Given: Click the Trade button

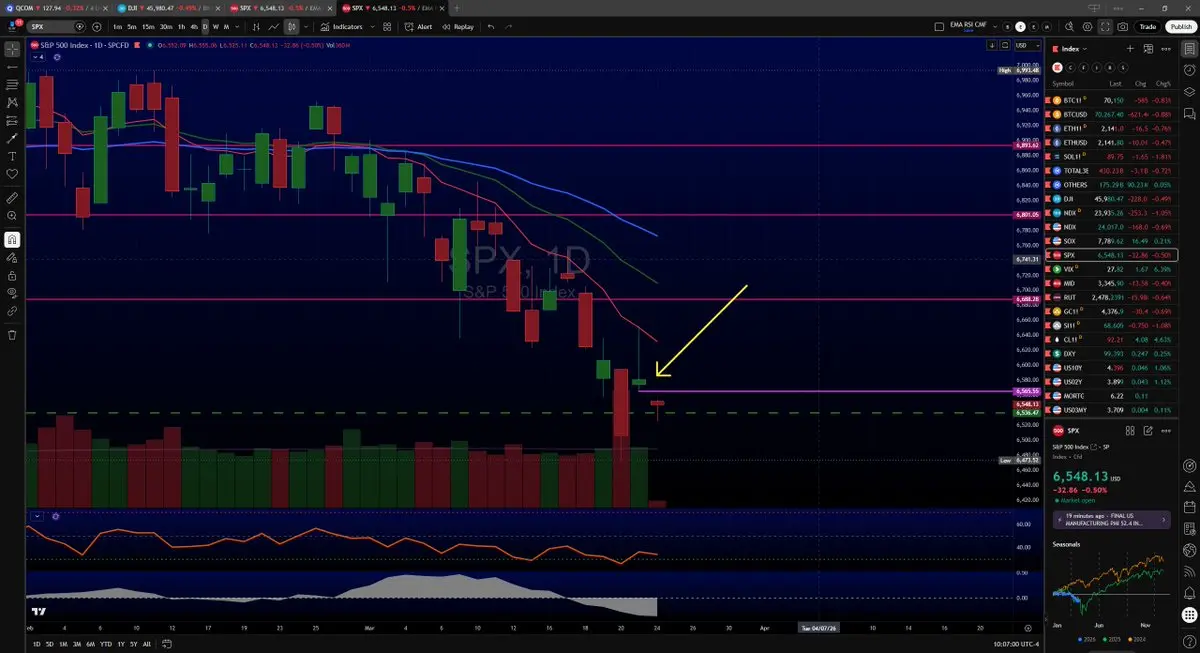Looking at the screenshot, I should click(x=1148, y=27).
